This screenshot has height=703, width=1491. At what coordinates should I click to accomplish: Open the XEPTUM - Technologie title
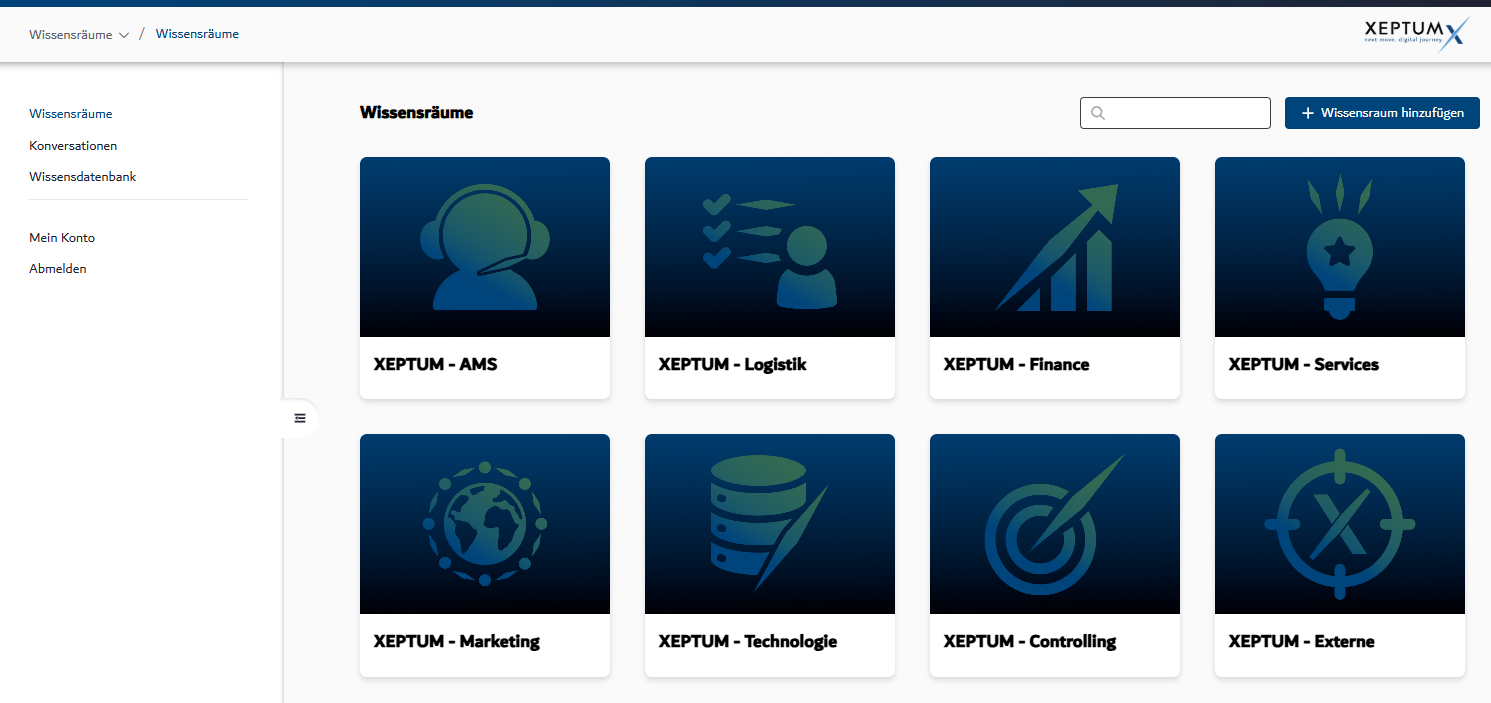click(x=747, y=641)
